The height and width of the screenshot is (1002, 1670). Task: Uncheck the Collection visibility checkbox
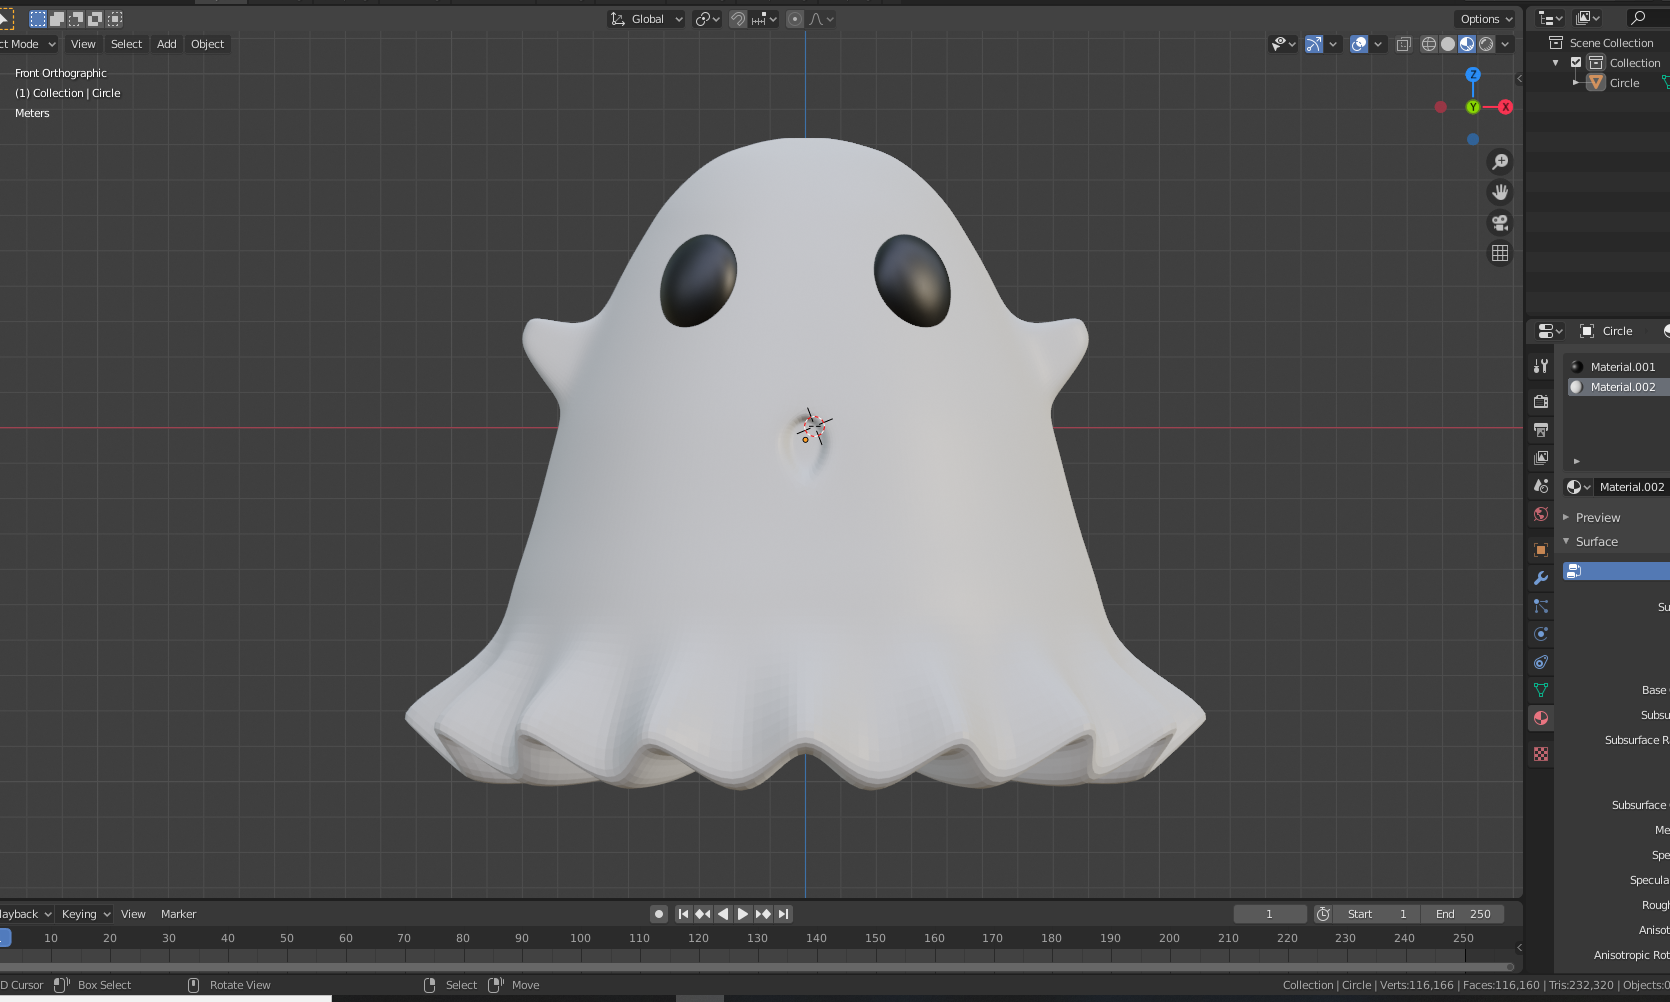(1576, 63)
